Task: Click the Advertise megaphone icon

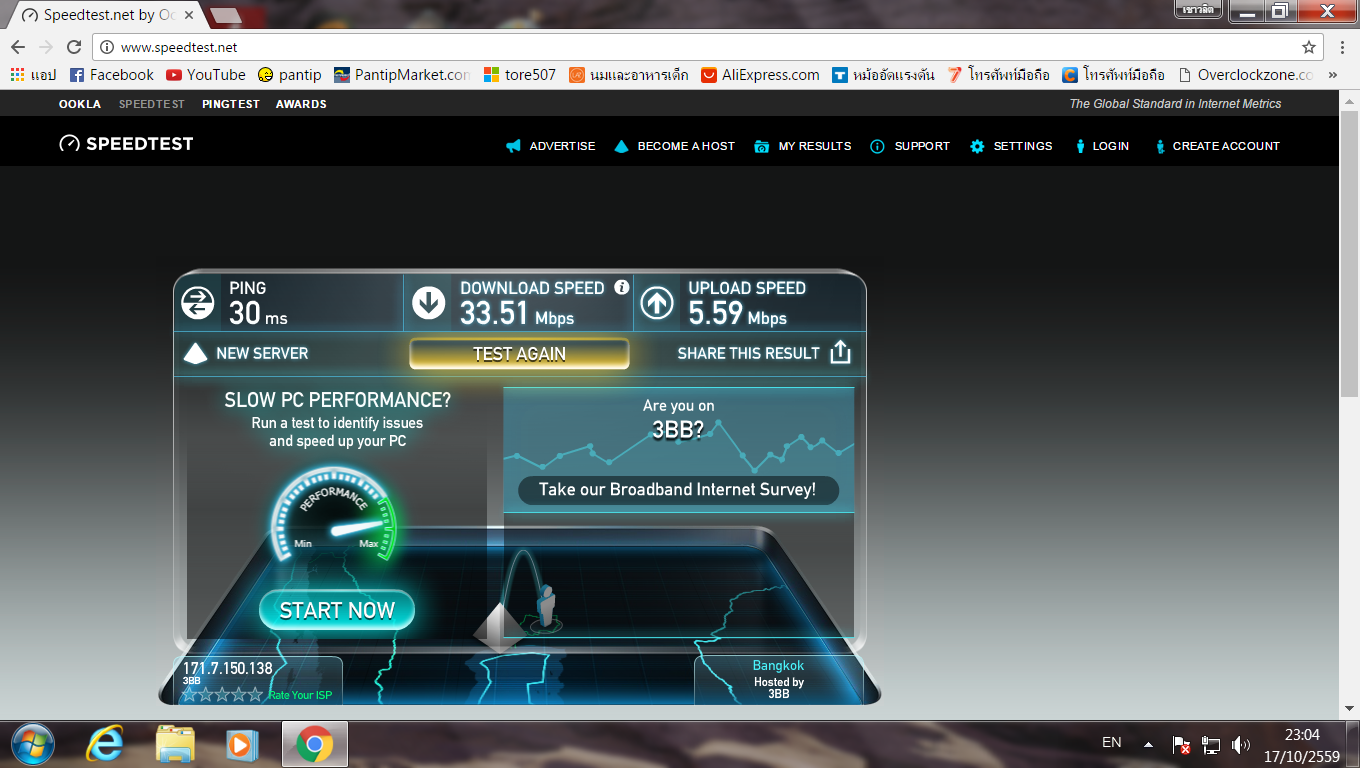Action: [x=514, y=146]
